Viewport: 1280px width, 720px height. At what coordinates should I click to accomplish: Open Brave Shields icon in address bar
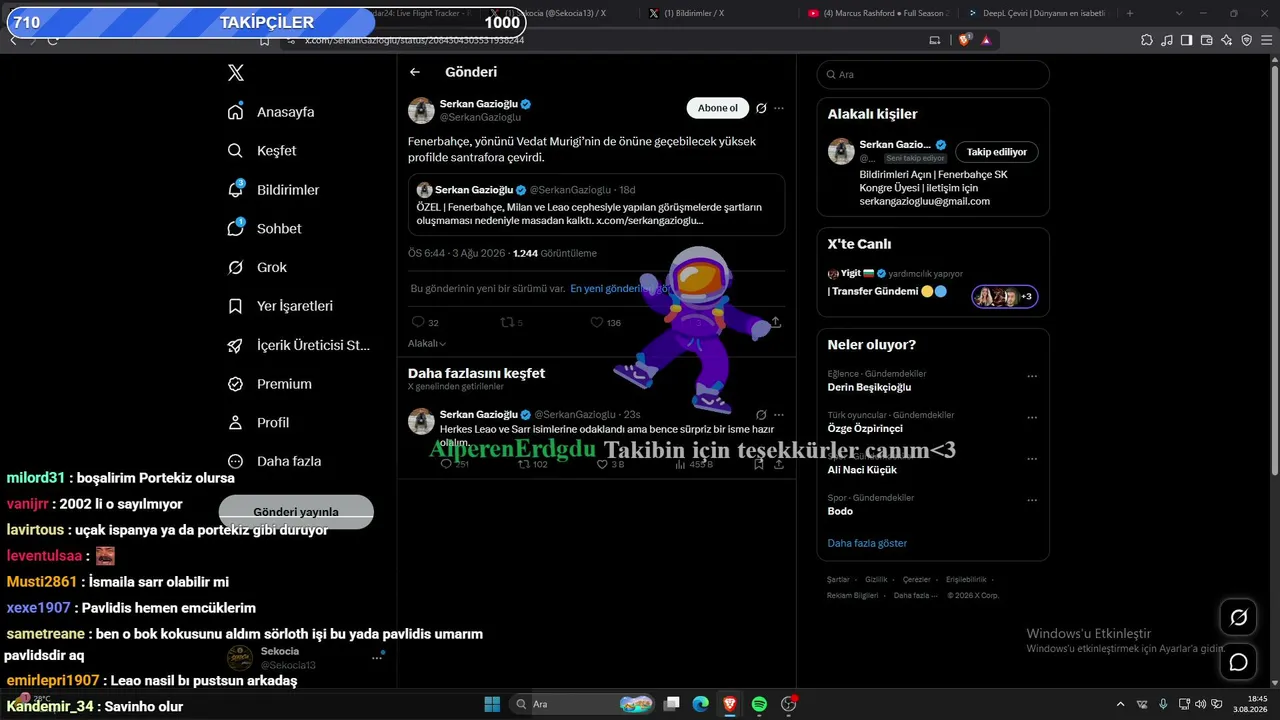coord(965,40)
